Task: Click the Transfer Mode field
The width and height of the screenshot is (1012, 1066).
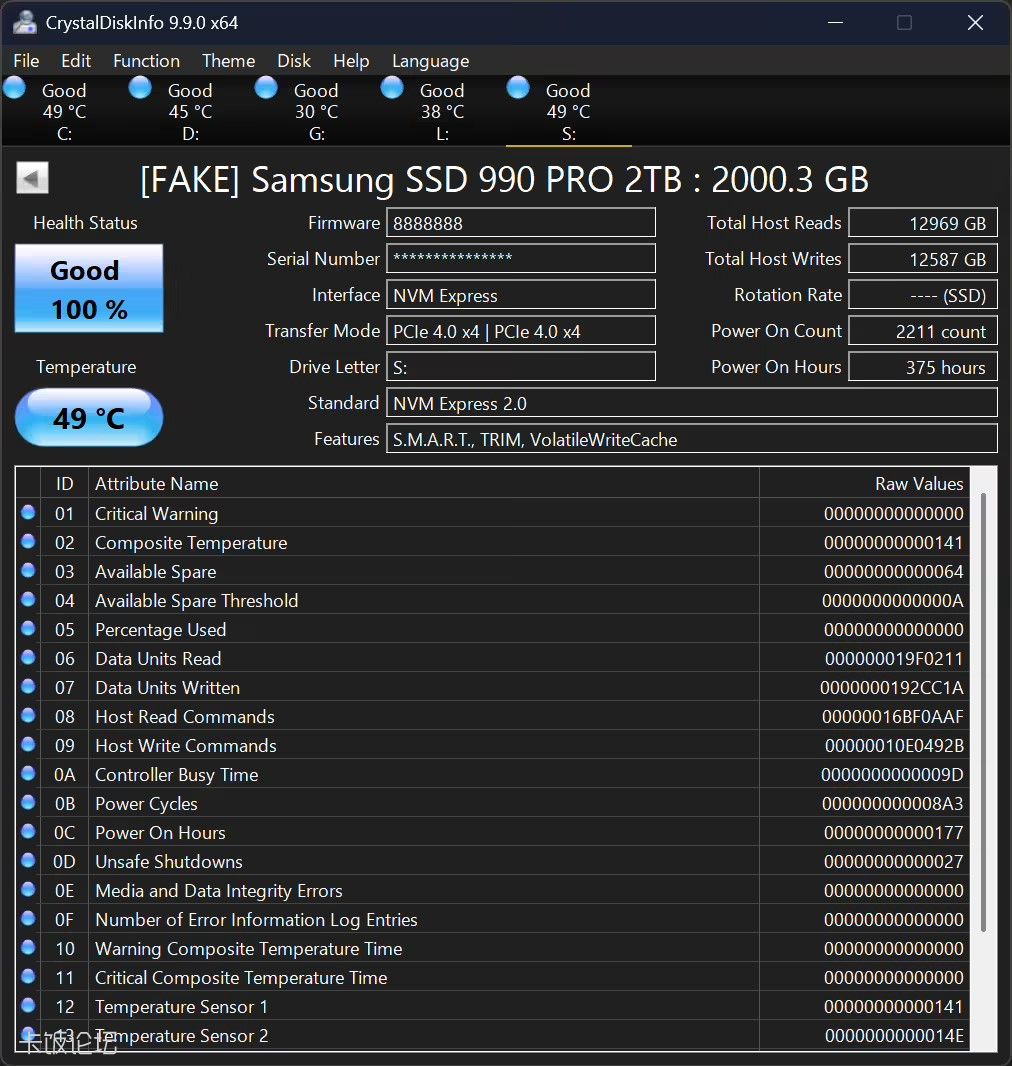Action: 521,331
